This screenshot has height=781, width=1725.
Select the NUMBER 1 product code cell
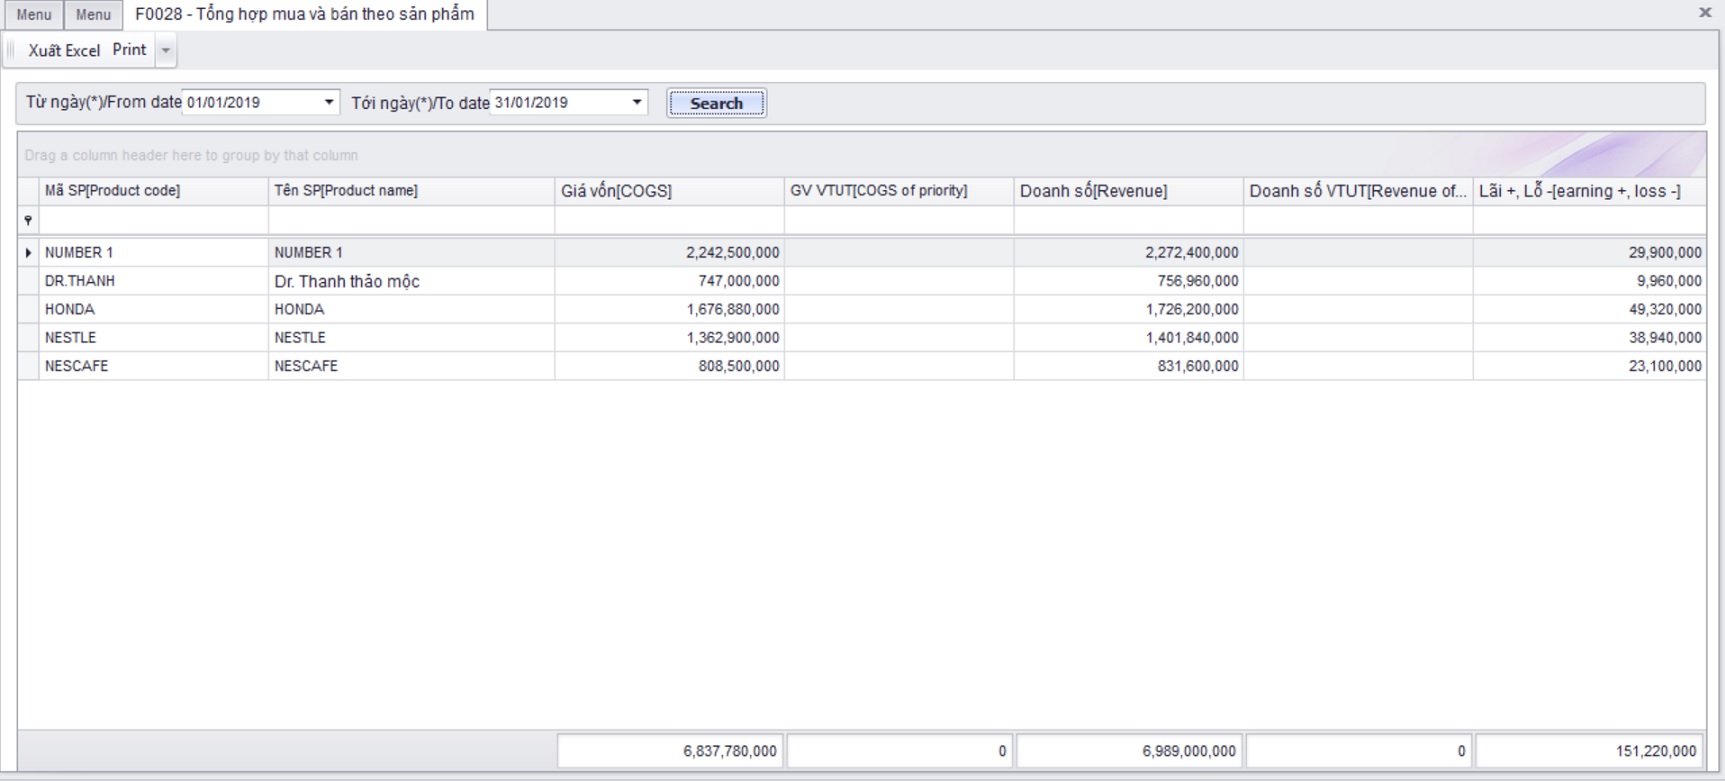[153, 253]
